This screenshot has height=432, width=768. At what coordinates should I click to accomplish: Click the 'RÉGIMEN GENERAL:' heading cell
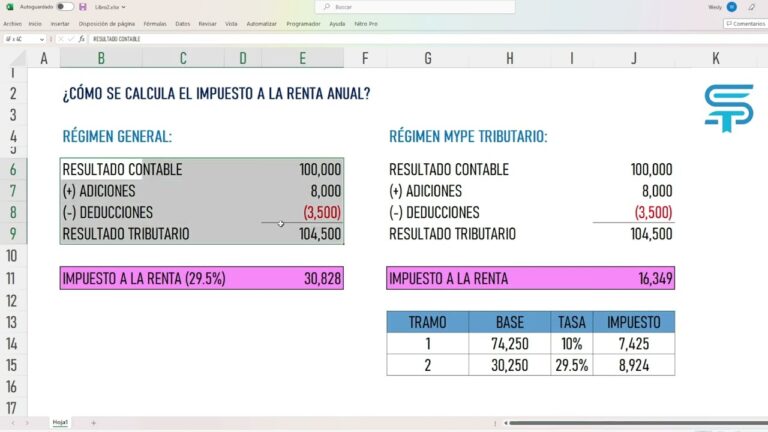pos(117,136)
